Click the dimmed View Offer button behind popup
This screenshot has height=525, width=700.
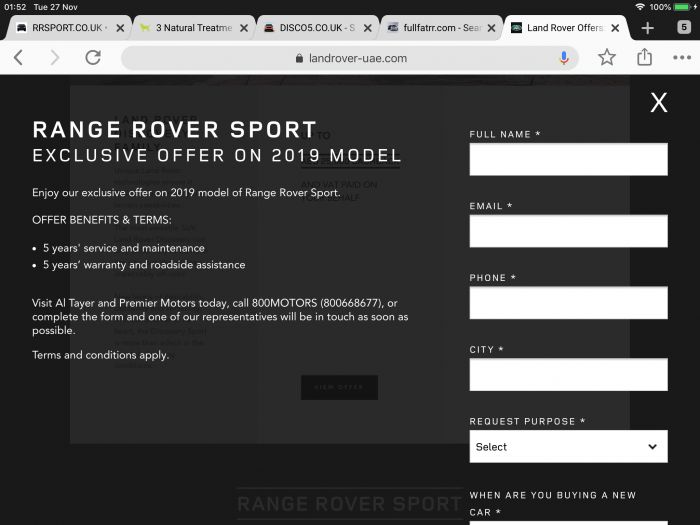[339, 388]
